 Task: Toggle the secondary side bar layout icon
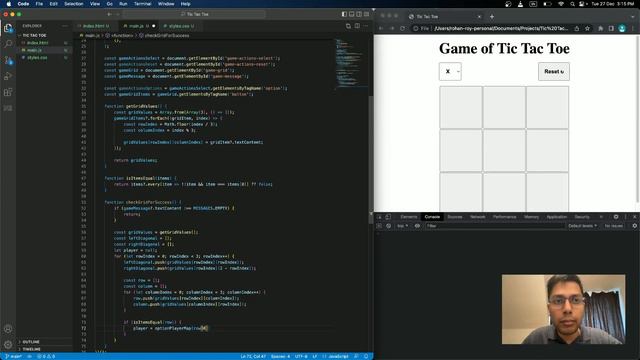359,14
